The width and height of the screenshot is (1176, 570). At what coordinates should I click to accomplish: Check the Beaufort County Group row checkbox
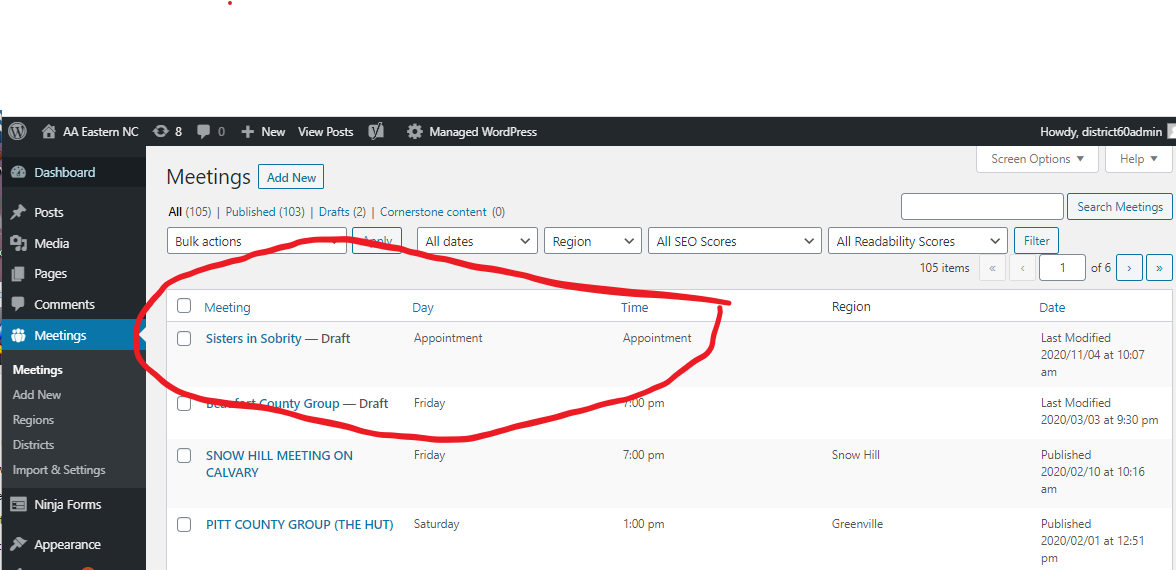(184, 404)
